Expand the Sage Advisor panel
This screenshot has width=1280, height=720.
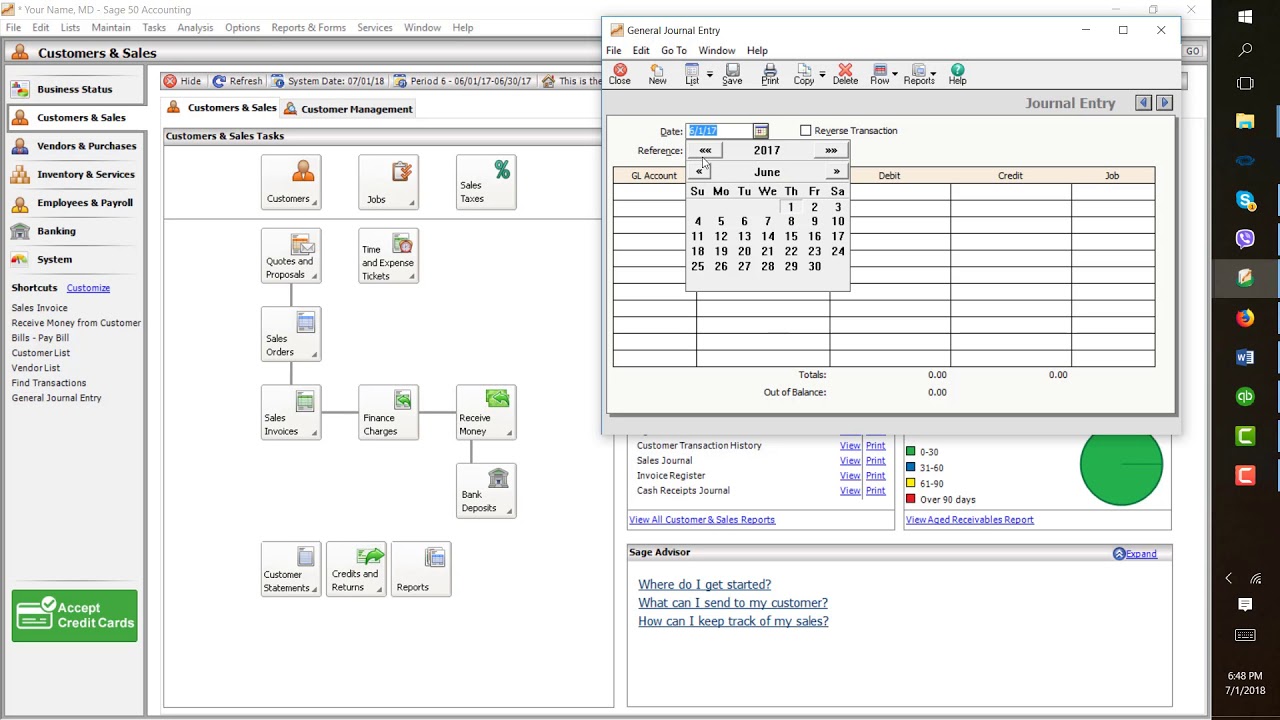click(1135, 554)
